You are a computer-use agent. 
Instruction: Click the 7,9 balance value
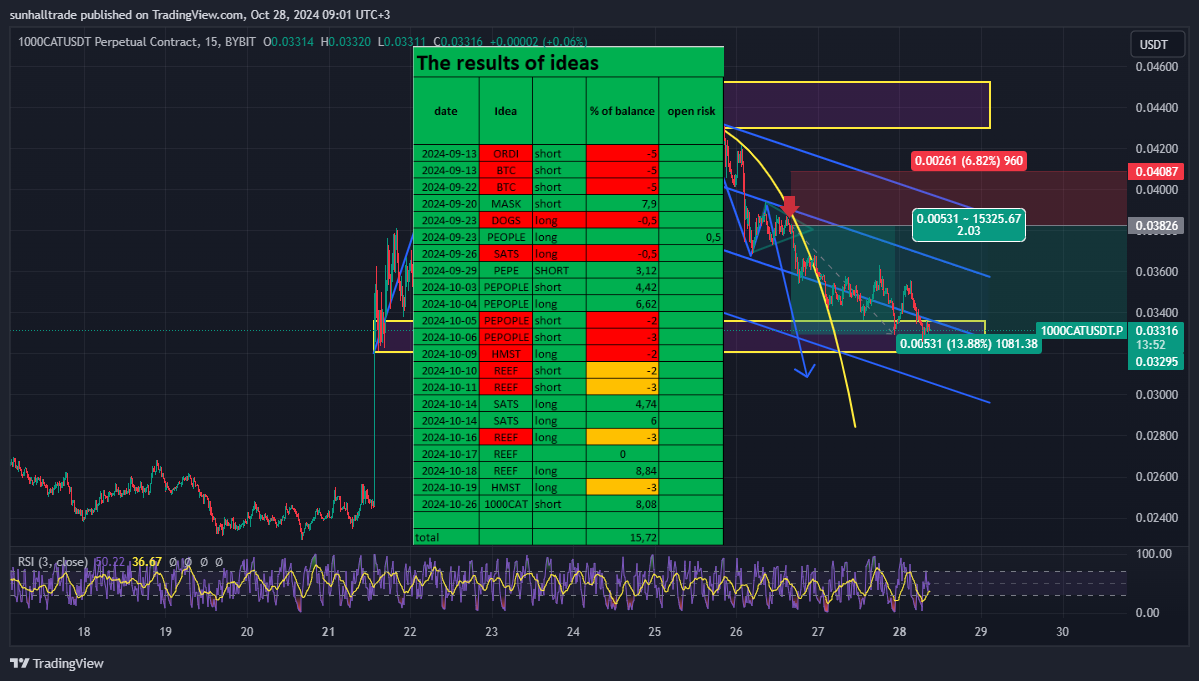pyautogui.click(x=648, y=204)
